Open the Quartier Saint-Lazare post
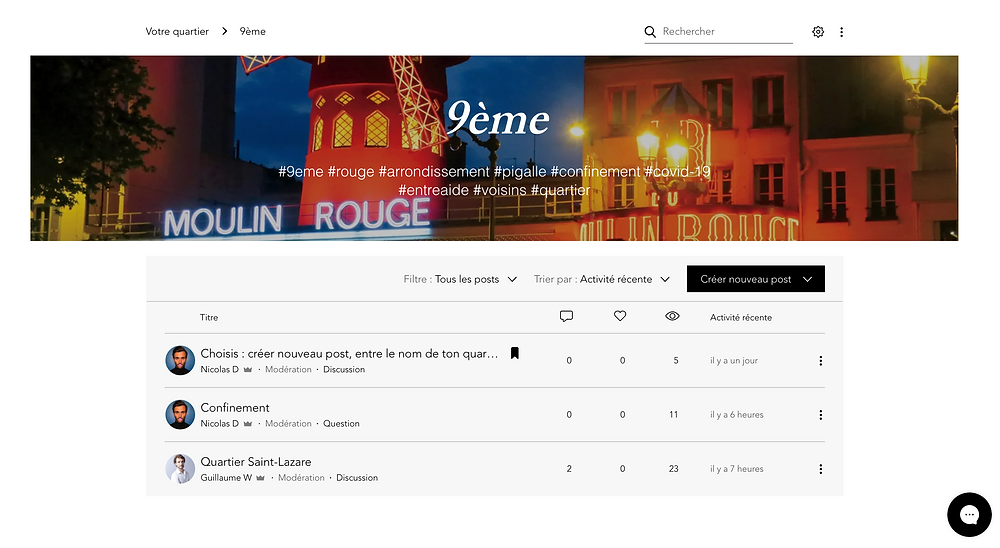The height and width of the screenshot is (548, 1000). [256, 462]
